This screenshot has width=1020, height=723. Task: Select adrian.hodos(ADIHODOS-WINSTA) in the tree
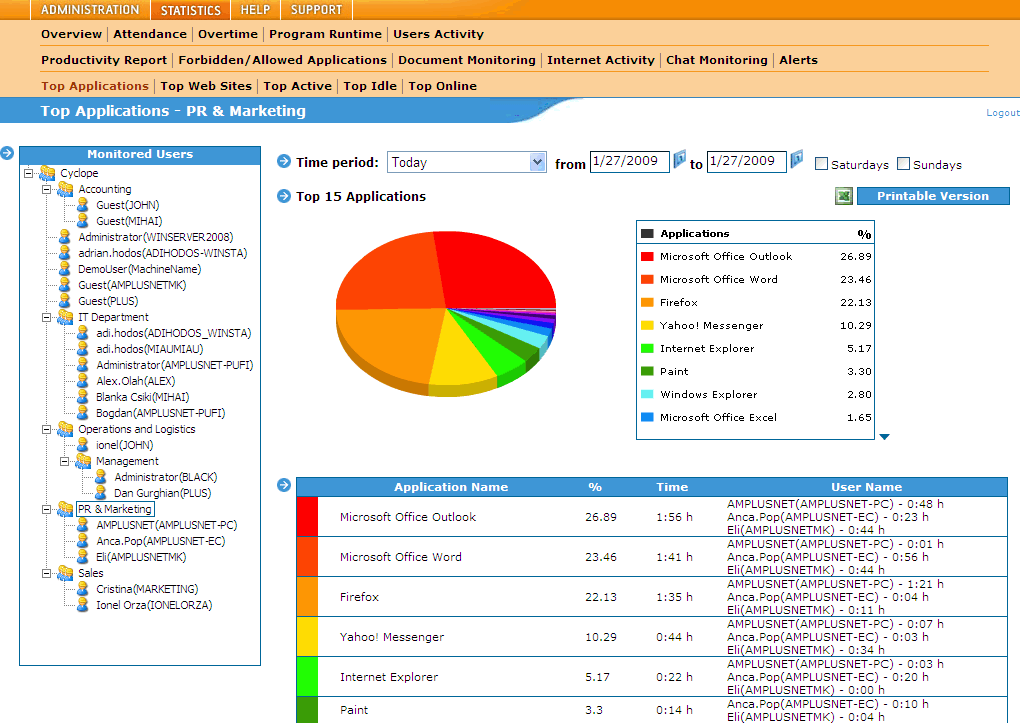point(163,253)
